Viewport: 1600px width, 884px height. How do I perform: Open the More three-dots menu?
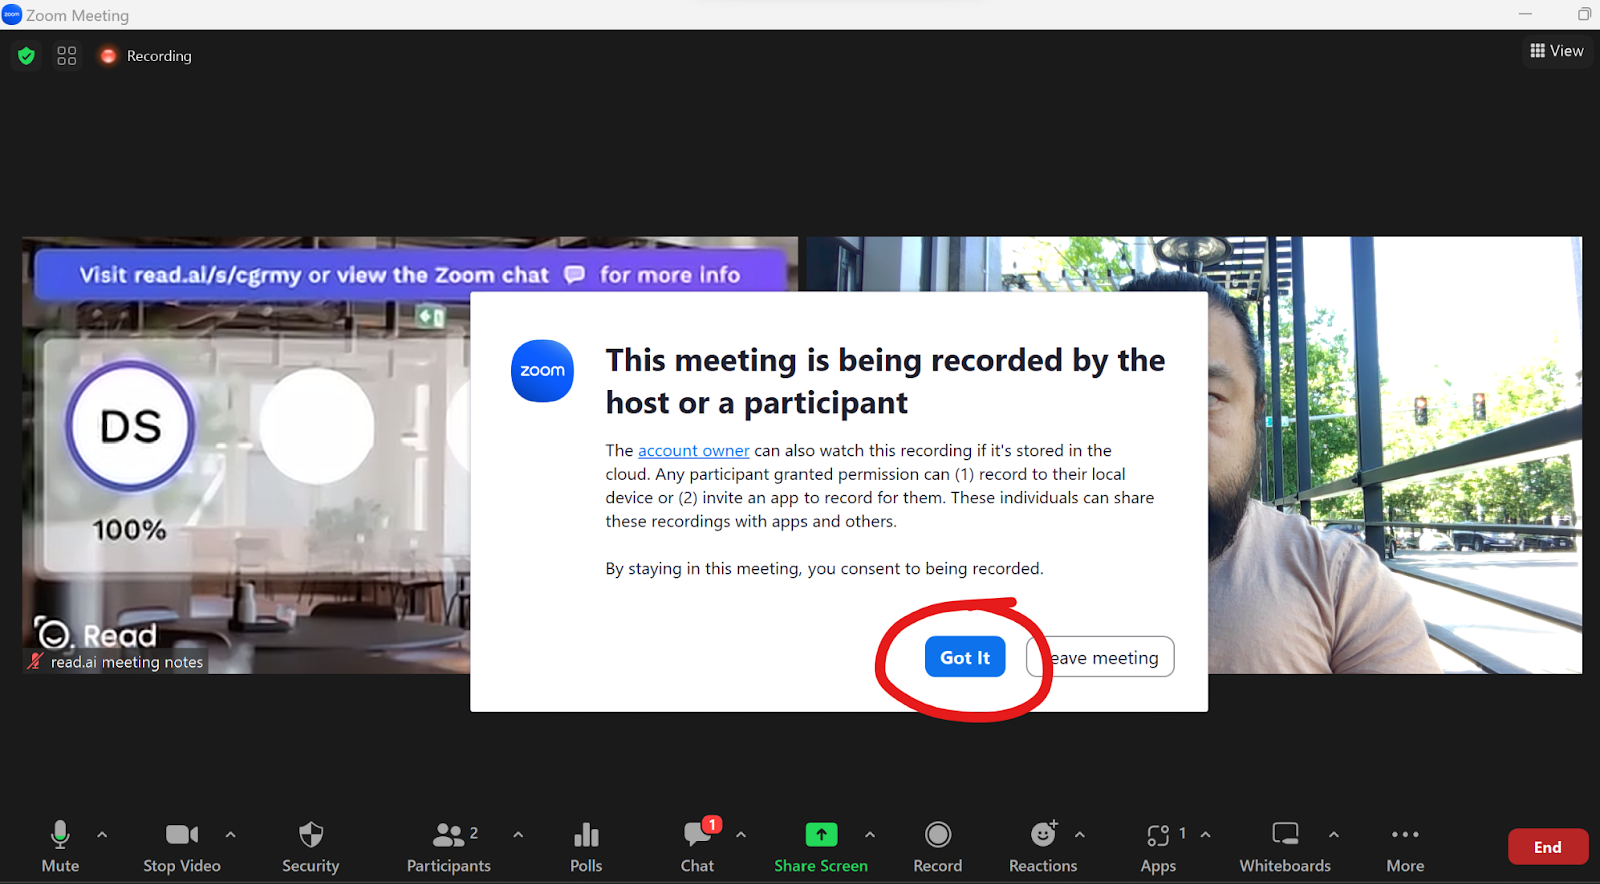coord(1405,847)
